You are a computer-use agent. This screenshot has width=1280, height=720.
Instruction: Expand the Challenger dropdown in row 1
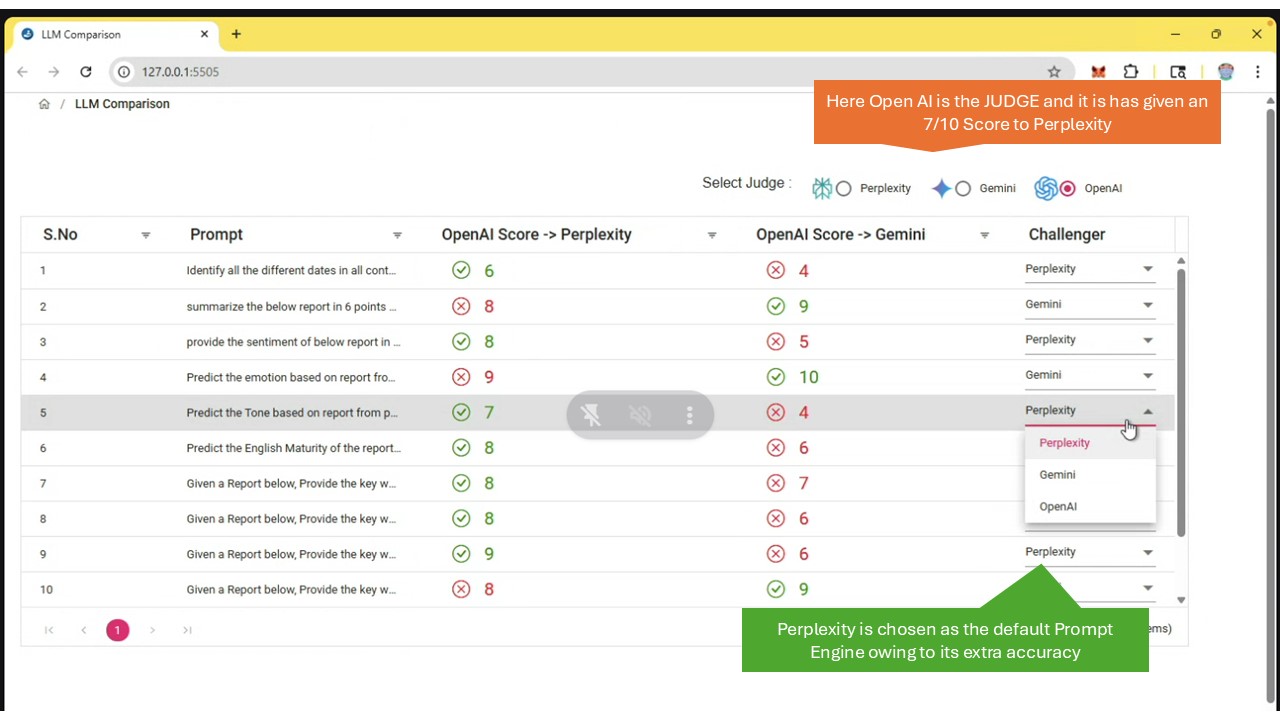(x=1148, y=269)
